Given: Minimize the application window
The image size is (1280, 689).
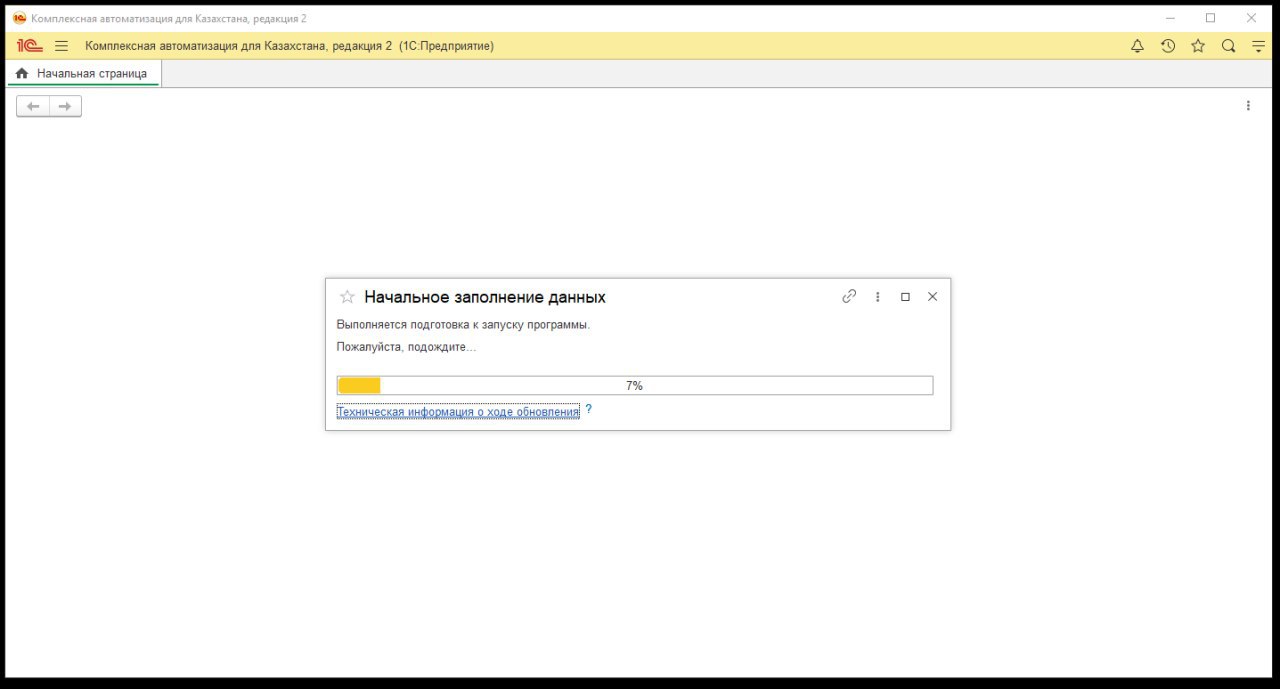Looking at the screenshot, I should tap(1170, 18).
